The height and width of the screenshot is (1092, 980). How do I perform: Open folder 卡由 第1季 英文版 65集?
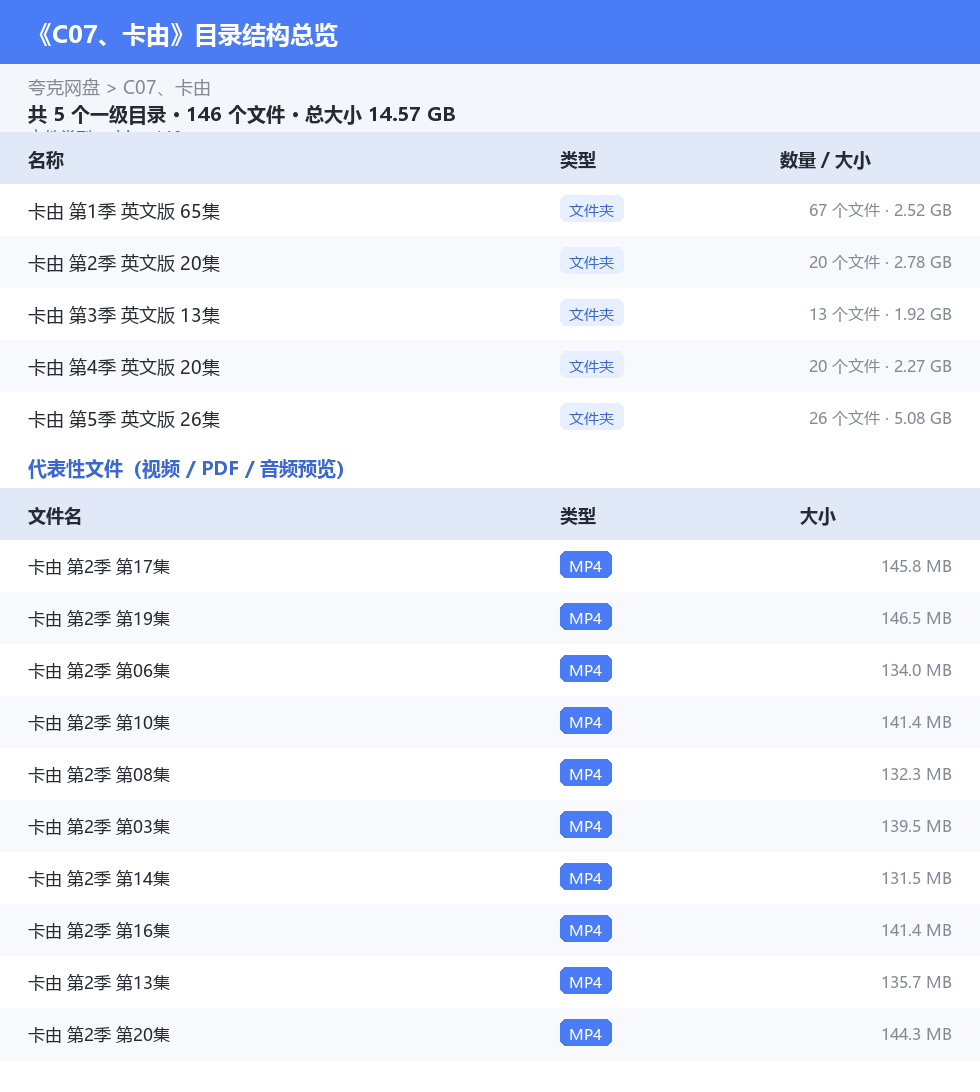click(124, 211)
